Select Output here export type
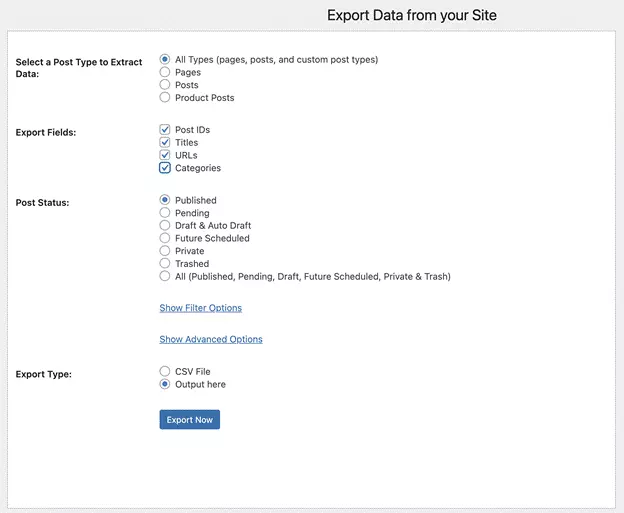 165,384
